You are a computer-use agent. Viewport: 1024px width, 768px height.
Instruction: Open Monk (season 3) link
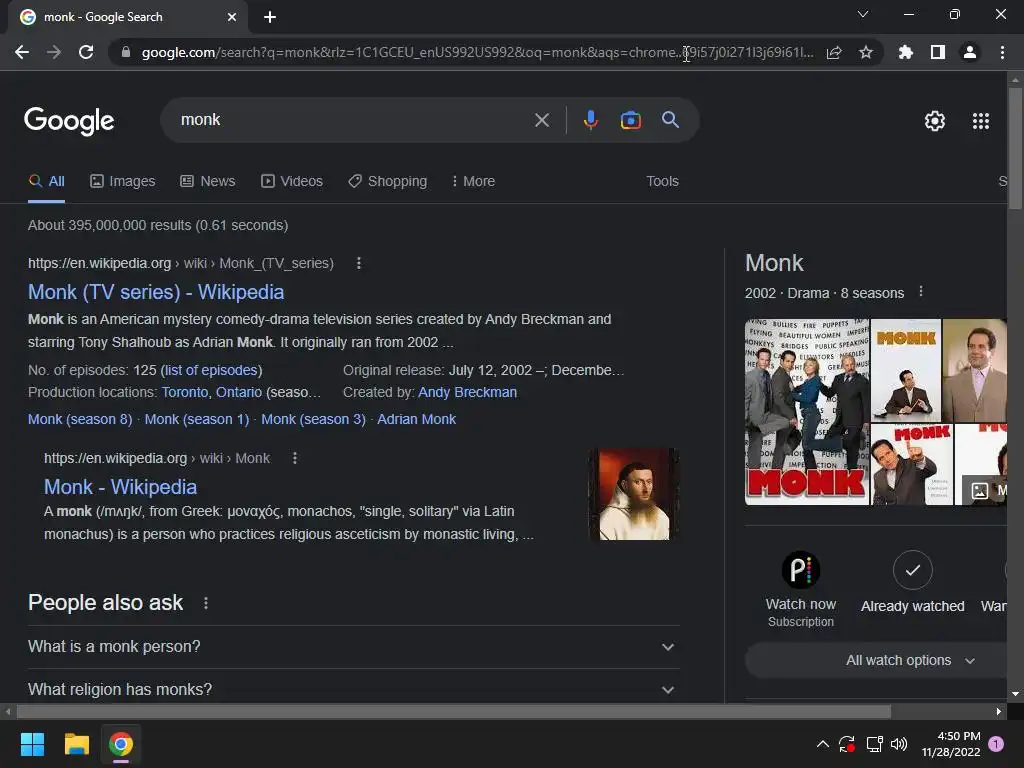point(313,419)
